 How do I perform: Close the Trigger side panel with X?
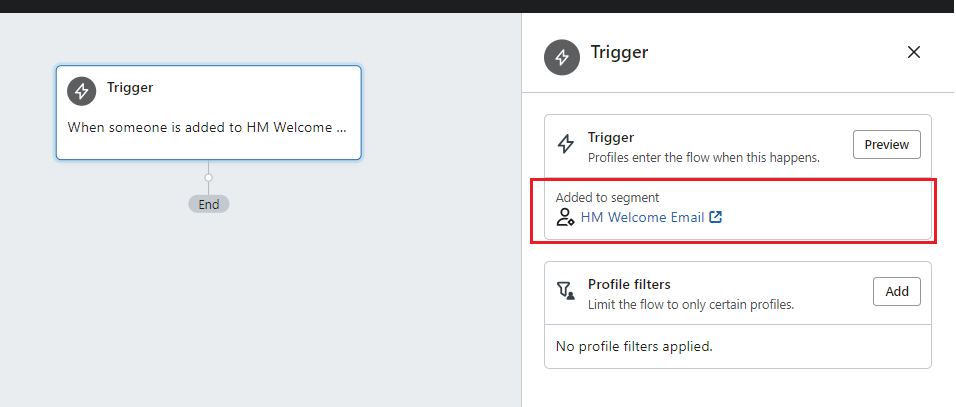913,52
